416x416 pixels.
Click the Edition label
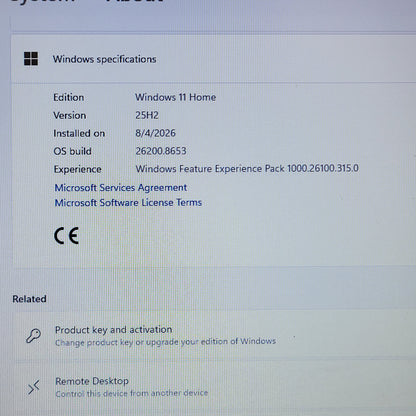pos(69,97)
